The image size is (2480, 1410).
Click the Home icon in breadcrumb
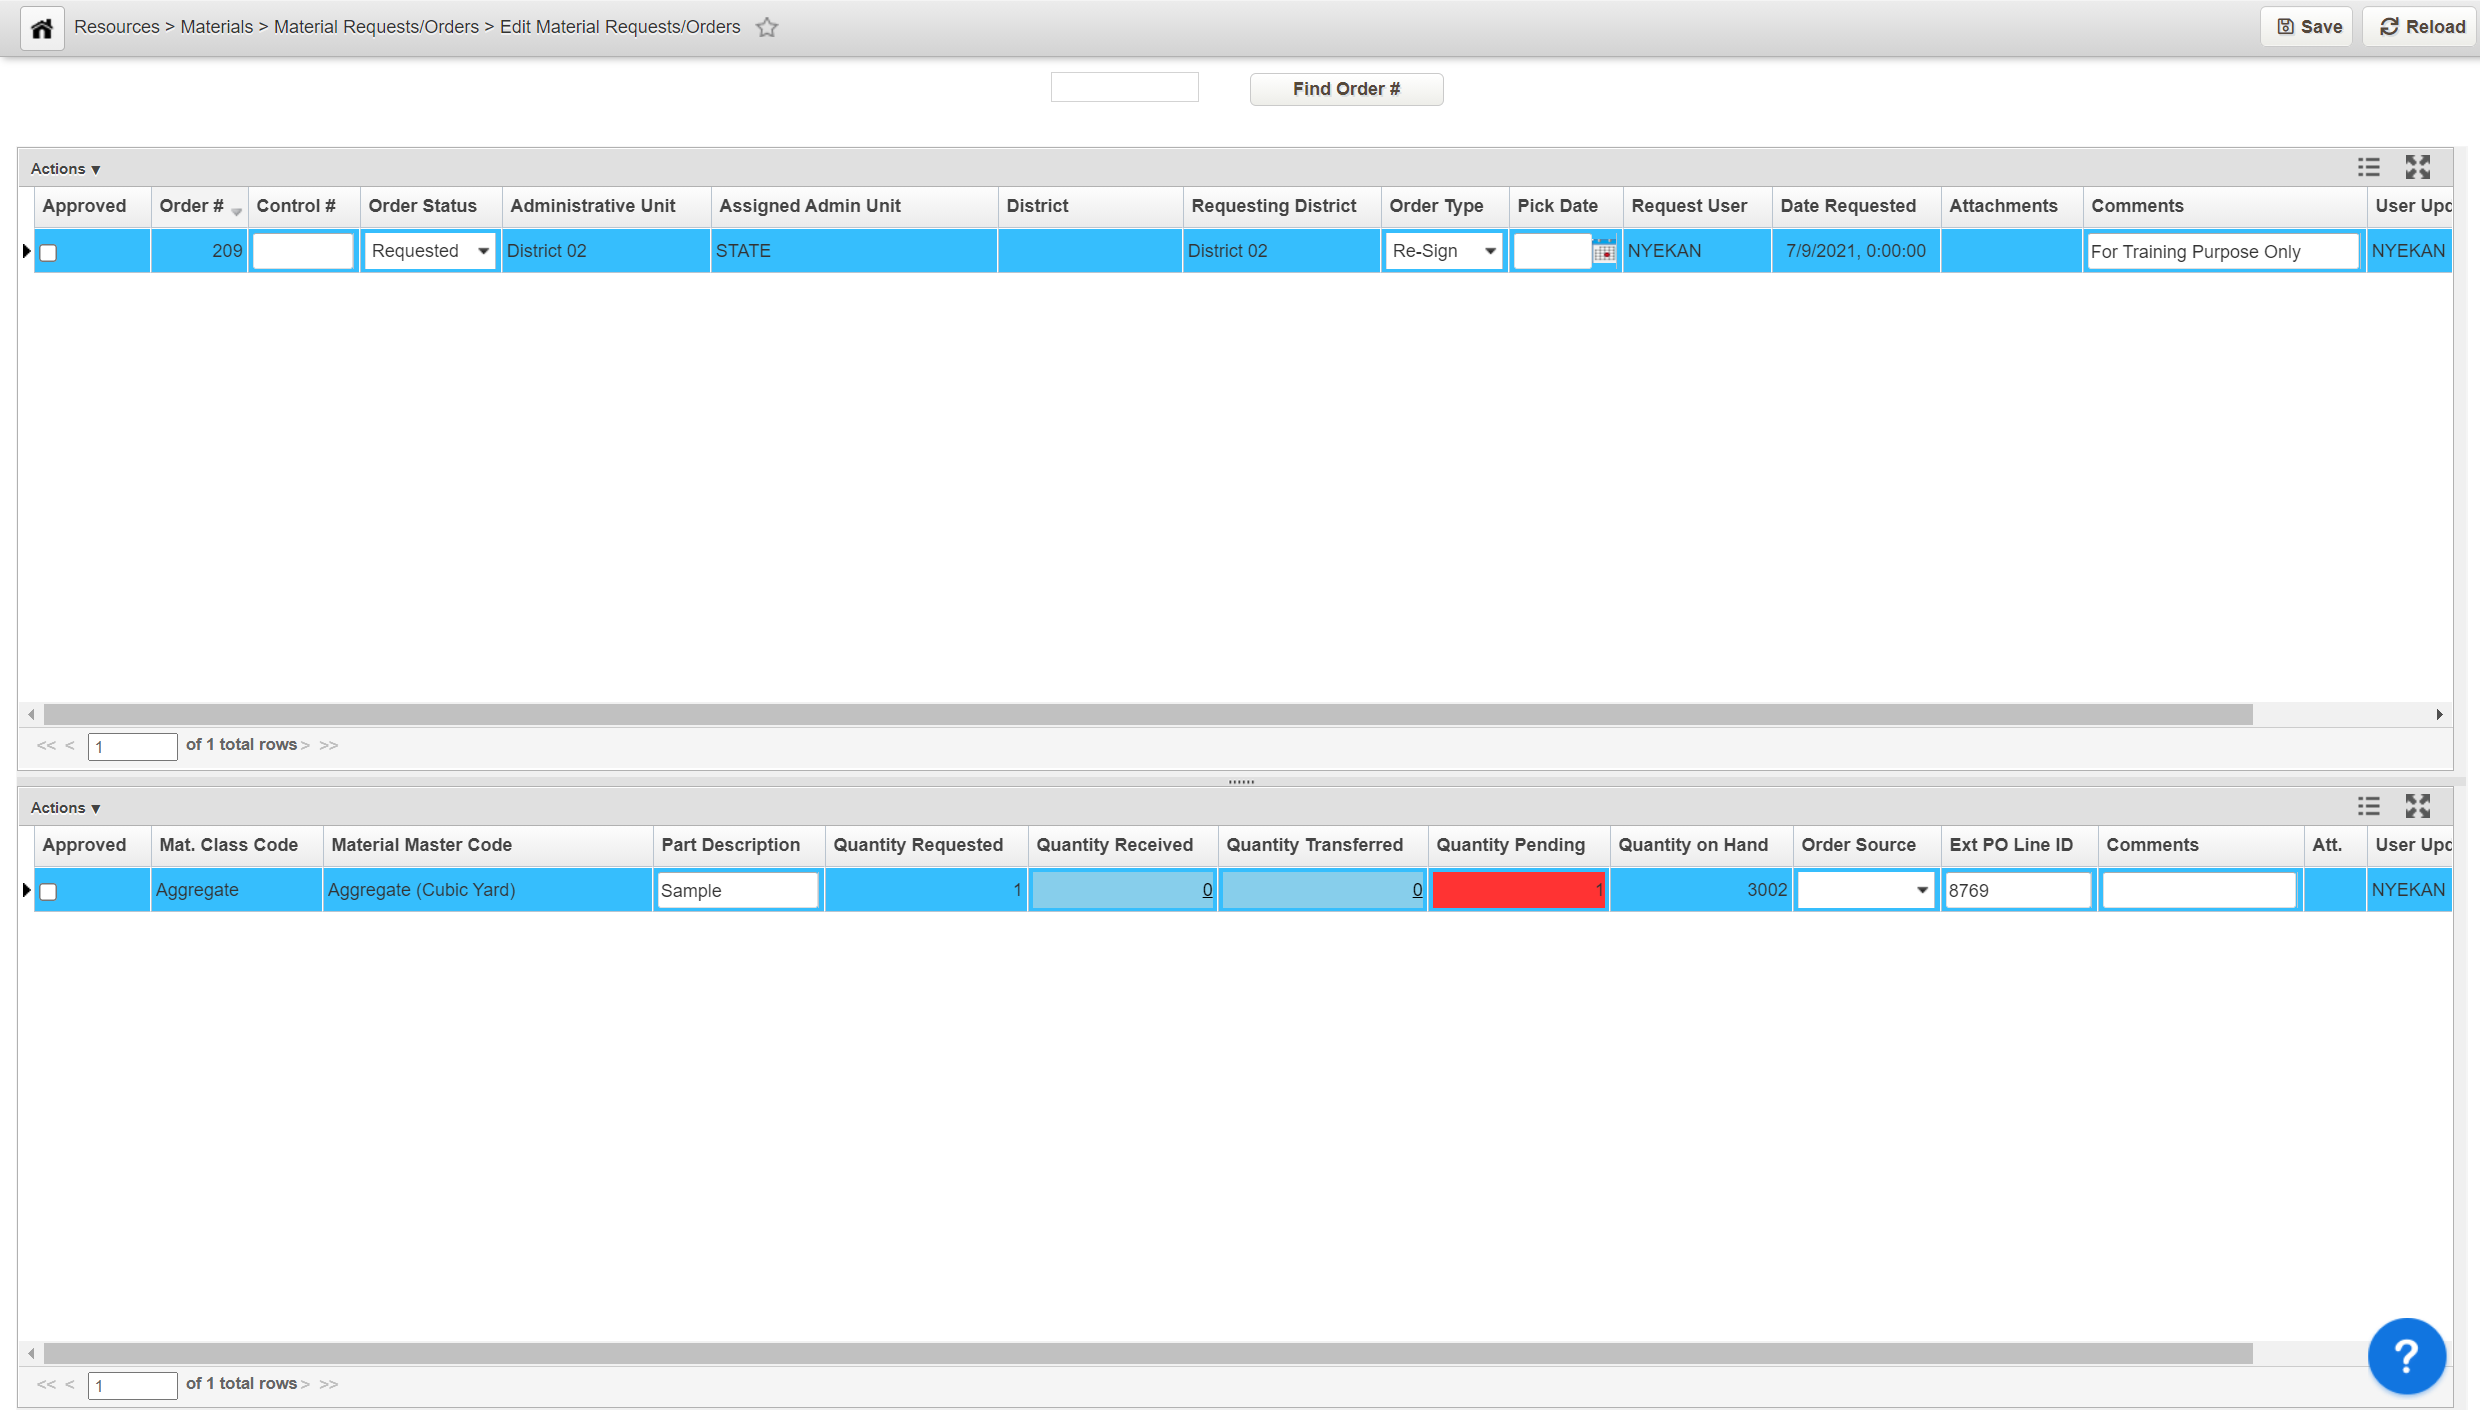(42, 28)
